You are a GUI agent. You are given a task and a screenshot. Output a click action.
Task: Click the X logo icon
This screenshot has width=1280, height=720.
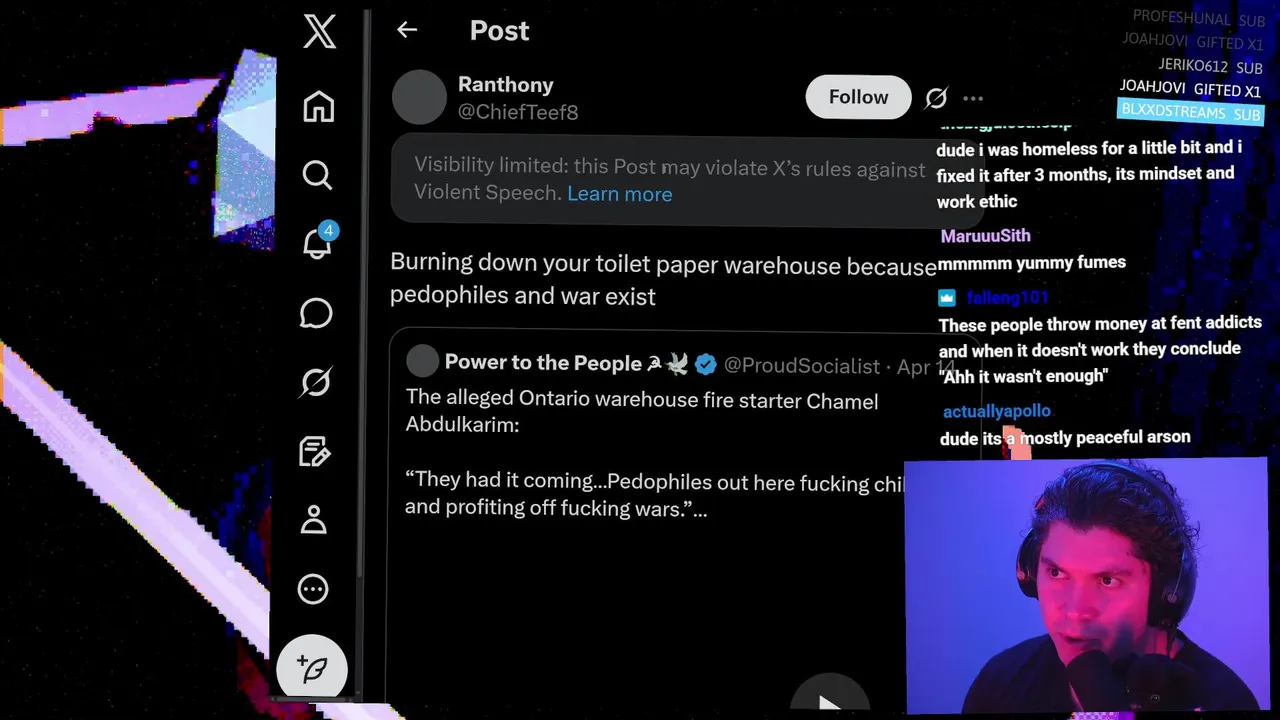tap(320, 31)
